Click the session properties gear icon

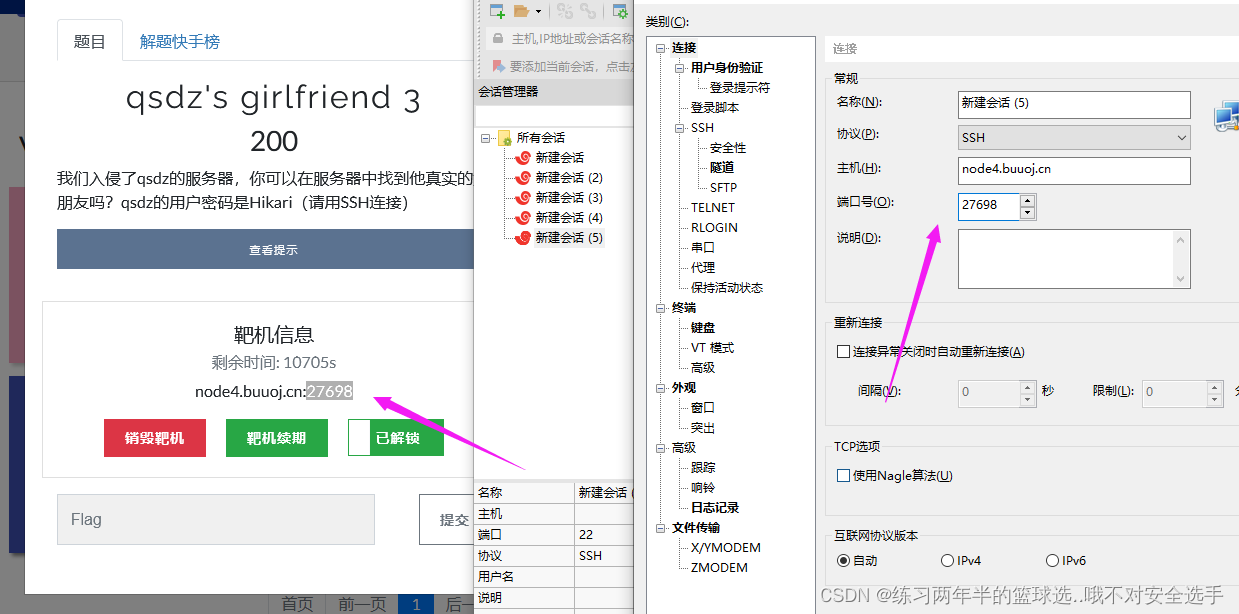[620, 12]
